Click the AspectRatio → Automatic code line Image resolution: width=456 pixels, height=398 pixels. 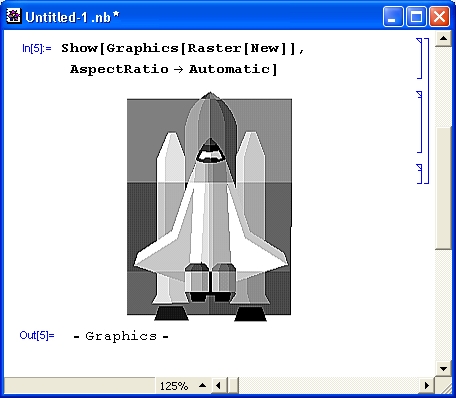click(173, 69)
